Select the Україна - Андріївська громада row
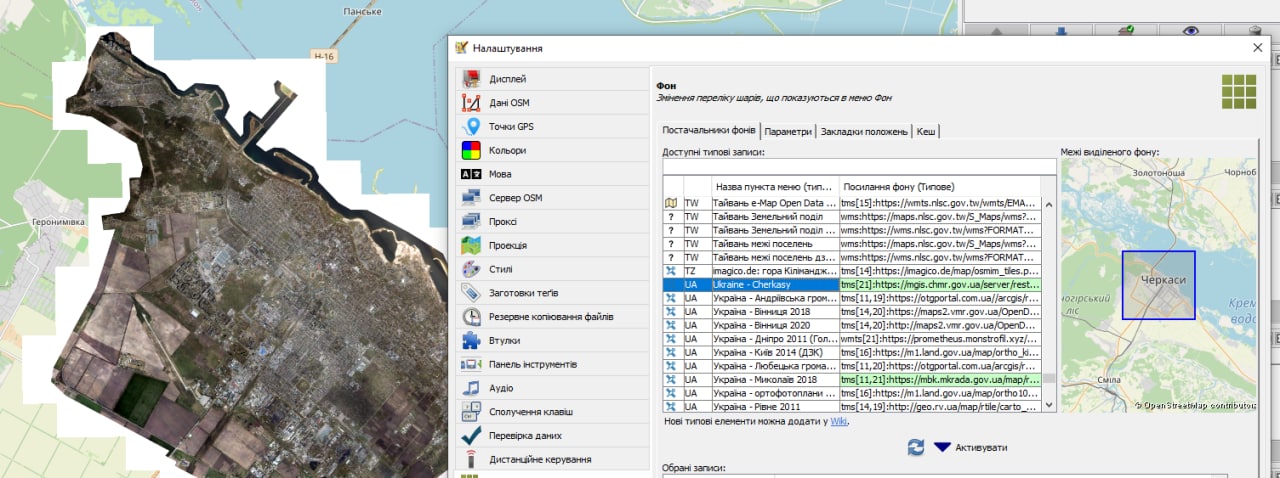 pos(852,298)
